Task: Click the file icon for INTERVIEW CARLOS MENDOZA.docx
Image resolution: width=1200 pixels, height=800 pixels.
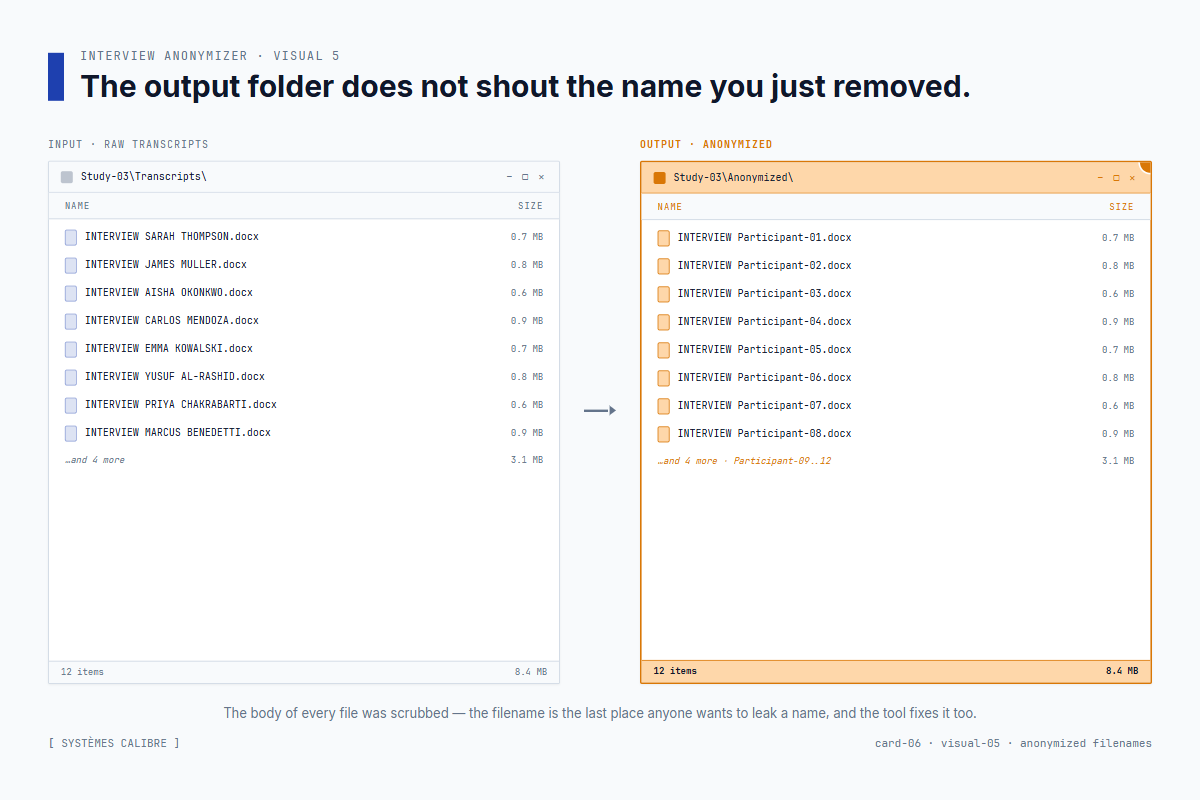Action: coord(70,321)
